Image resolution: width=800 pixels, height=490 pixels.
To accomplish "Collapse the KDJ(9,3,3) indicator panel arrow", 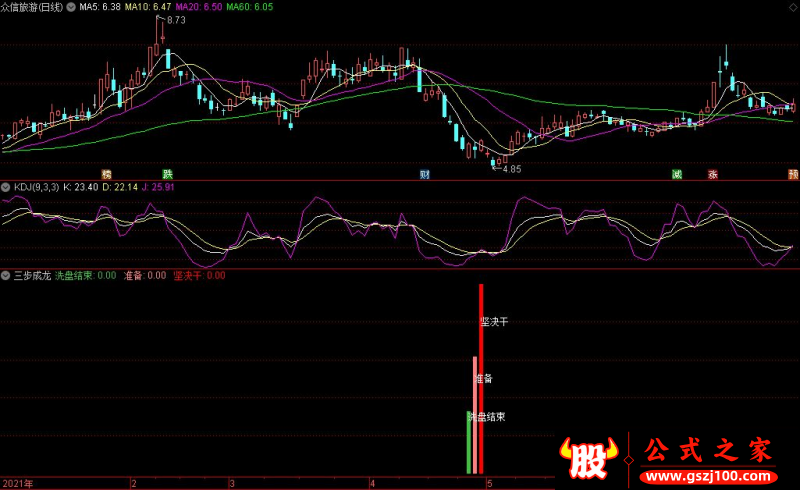I will click(6, 187).
